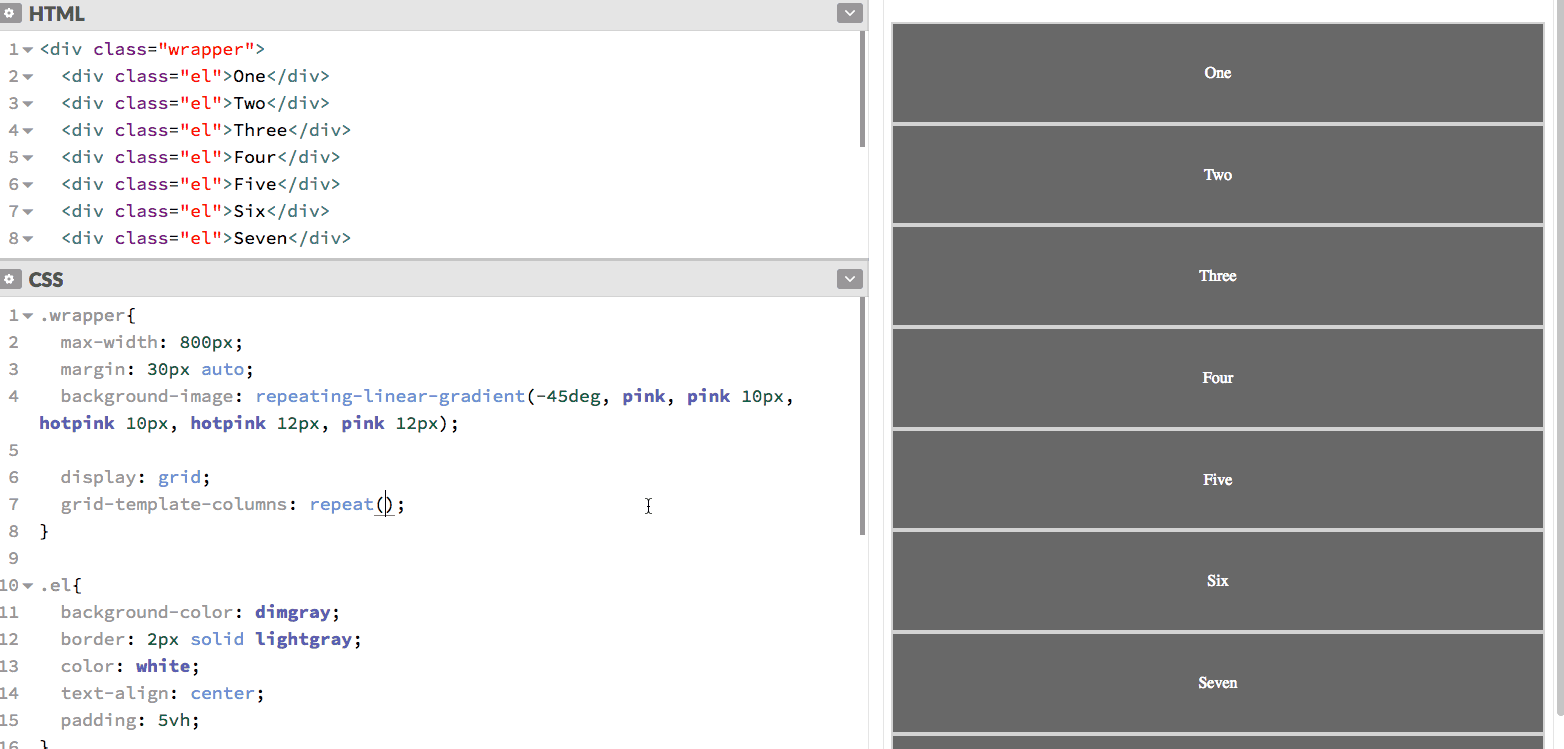Fold HTML line 5 containing Four div
This screenshot has width=1564, height=749.
(x=28, y=158)
